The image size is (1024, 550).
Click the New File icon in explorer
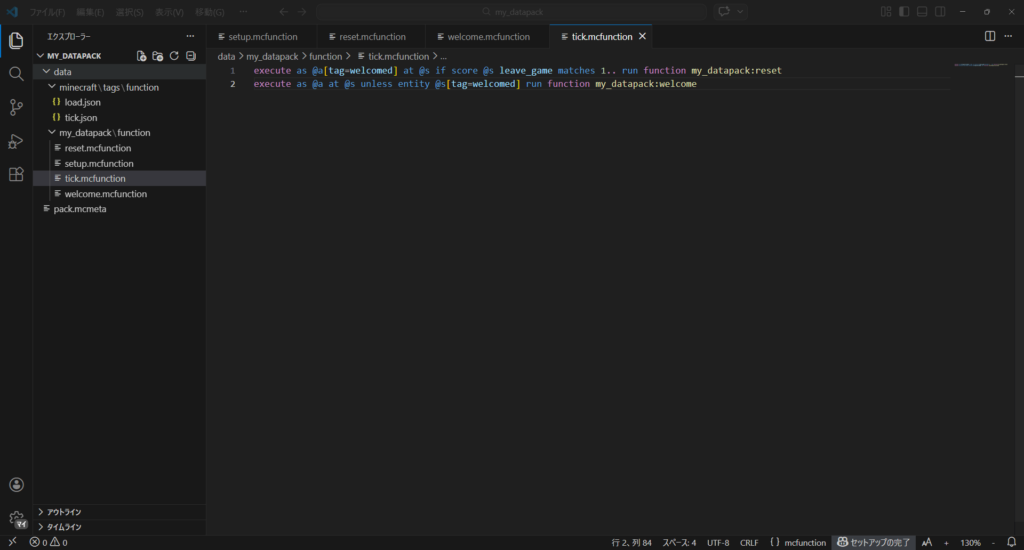click(142, 56)
